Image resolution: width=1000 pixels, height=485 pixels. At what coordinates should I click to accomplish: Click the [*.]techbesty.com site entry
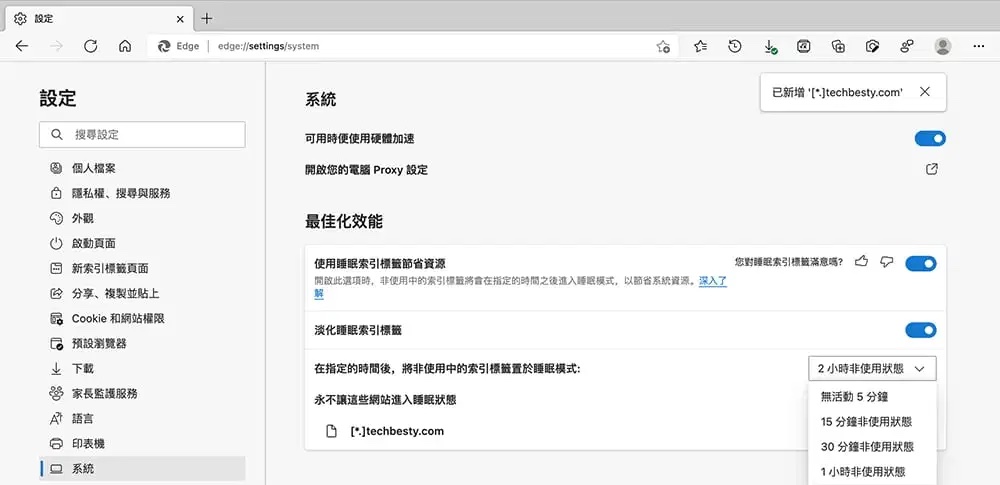point(397,431)
